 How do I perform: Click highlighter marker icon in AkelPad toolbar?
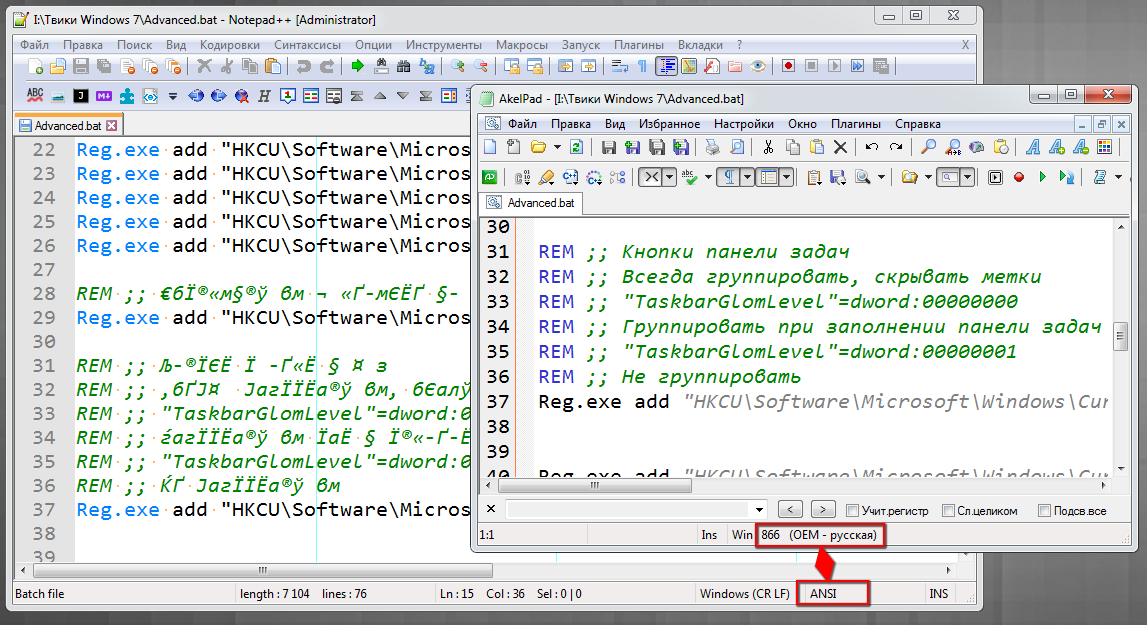[x=546, y=177]
